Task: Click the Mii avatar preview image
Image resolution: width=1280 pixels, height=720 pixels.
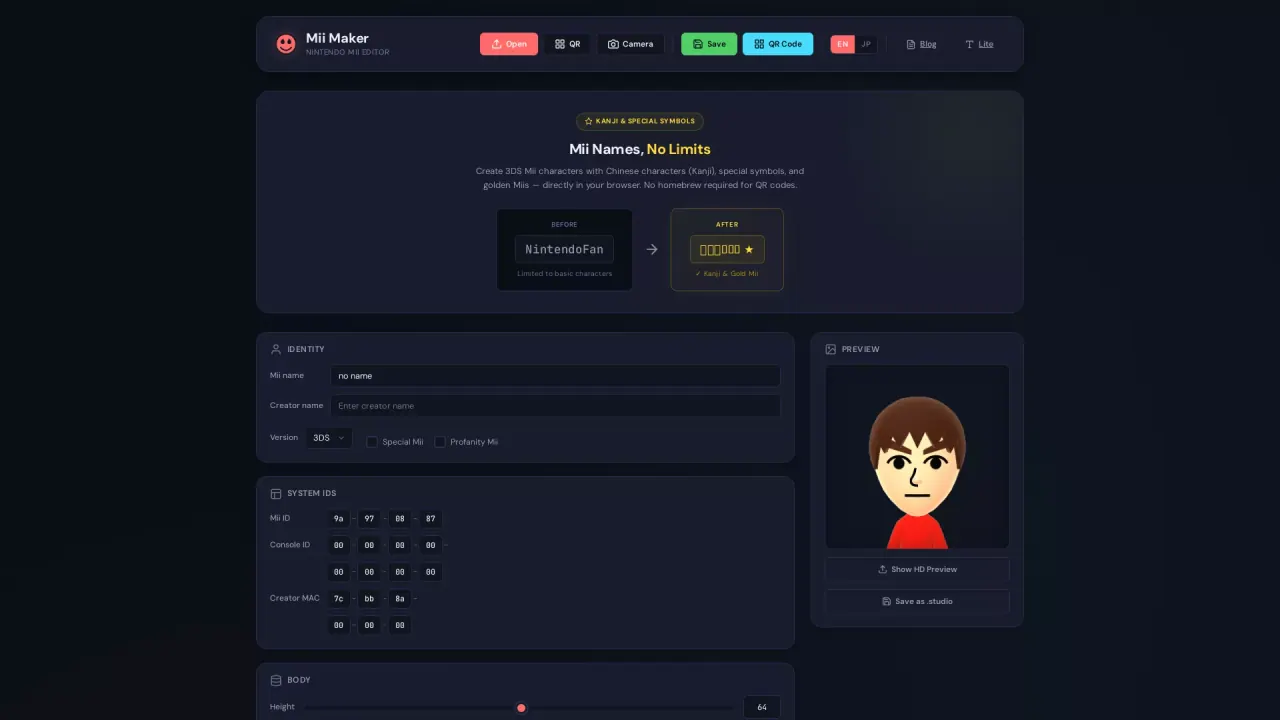Action: pos(917,456)
